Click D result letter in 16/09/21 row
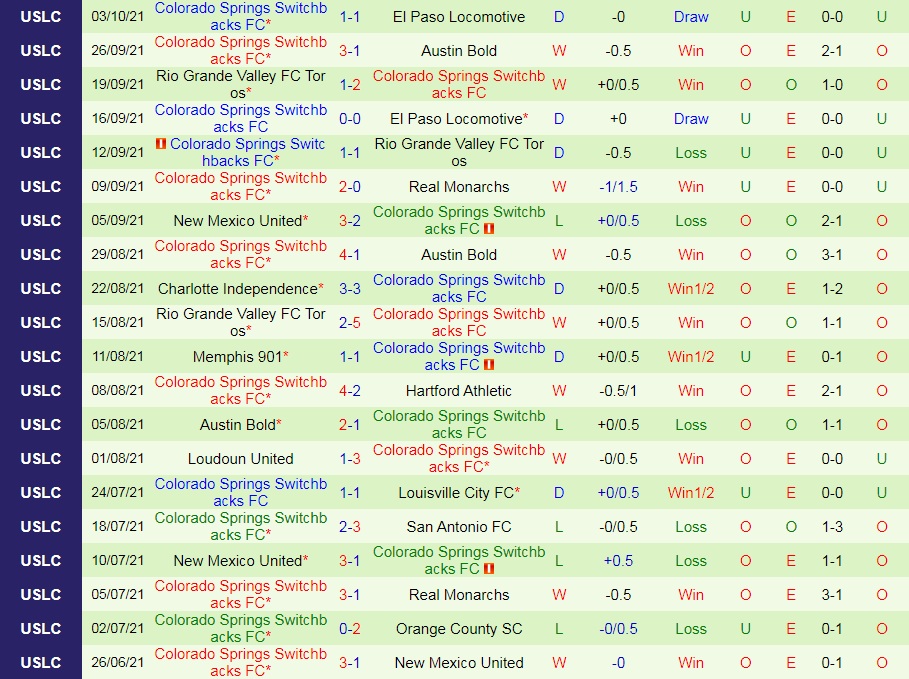909x679 pixels. tap(559, 119)
